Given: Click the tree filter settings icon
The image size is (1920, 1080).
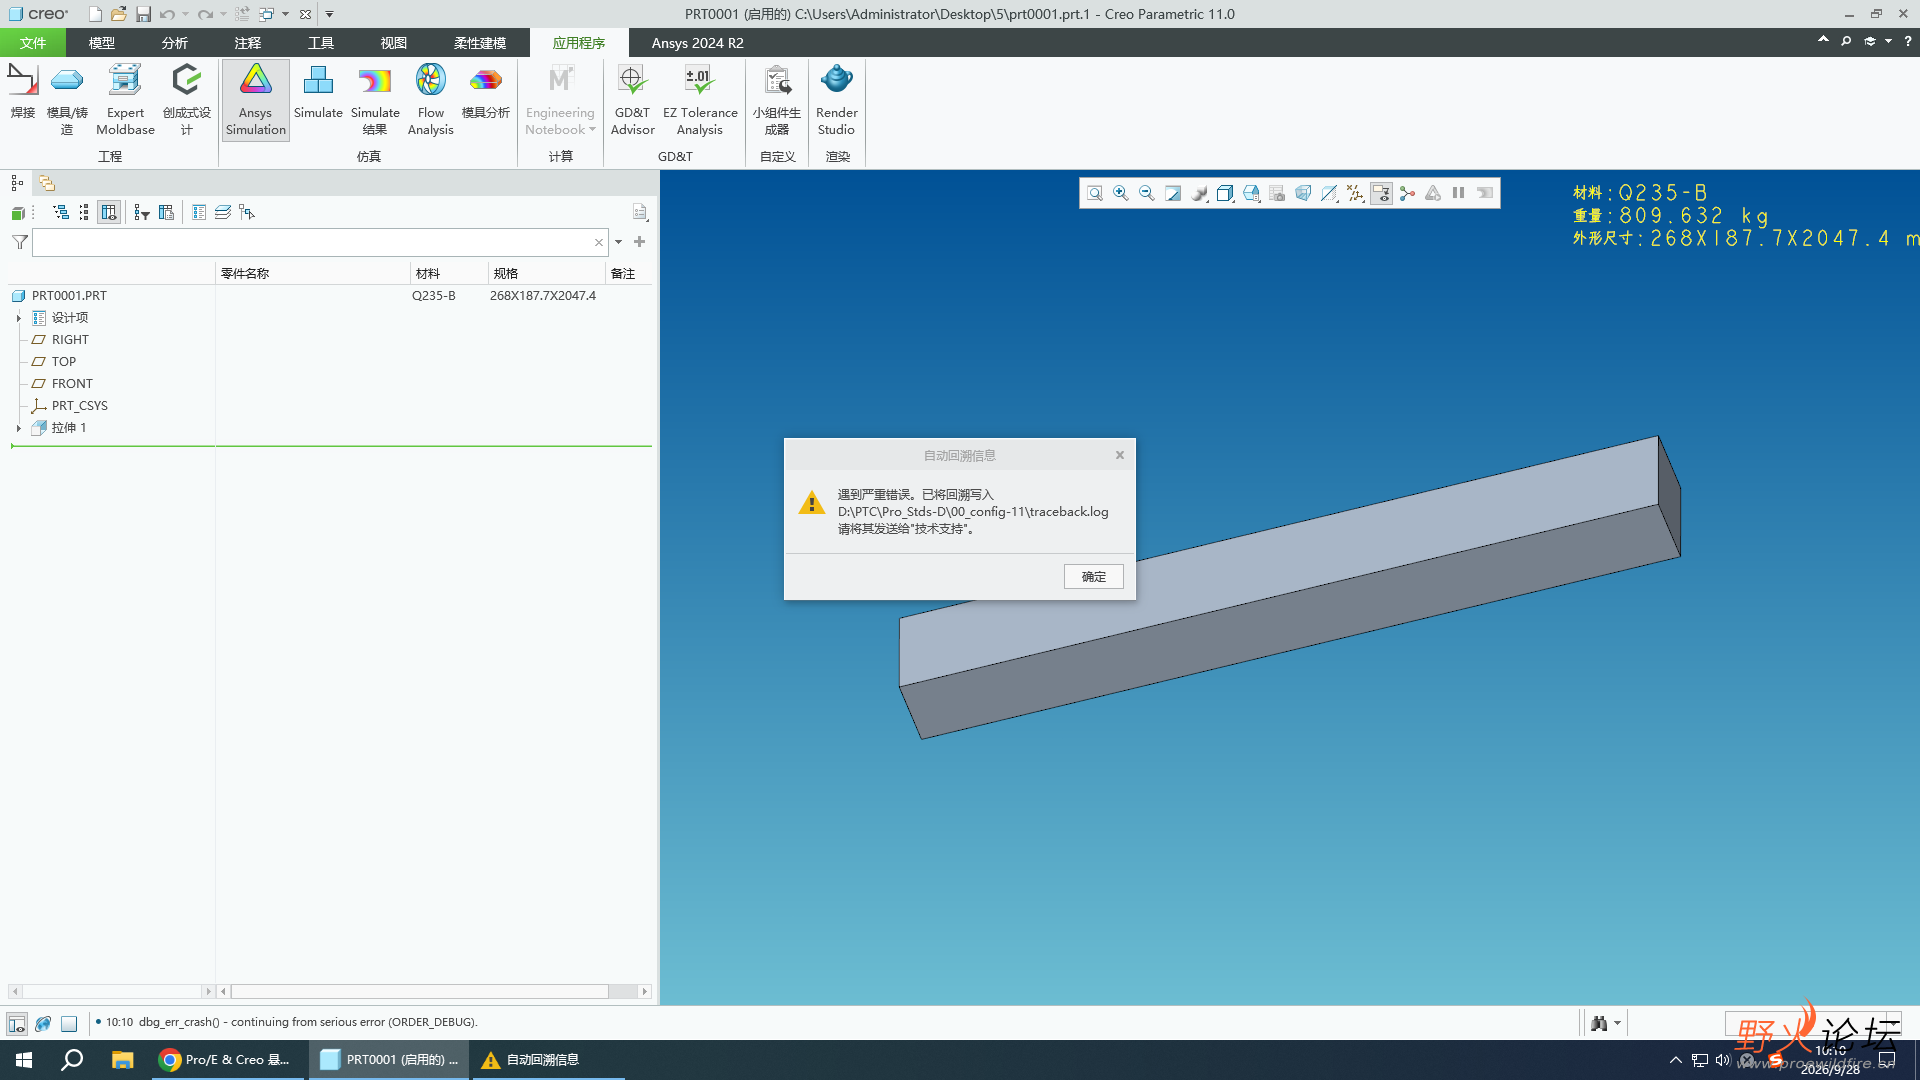Looking at the screenshot, I should coord(141,212).
